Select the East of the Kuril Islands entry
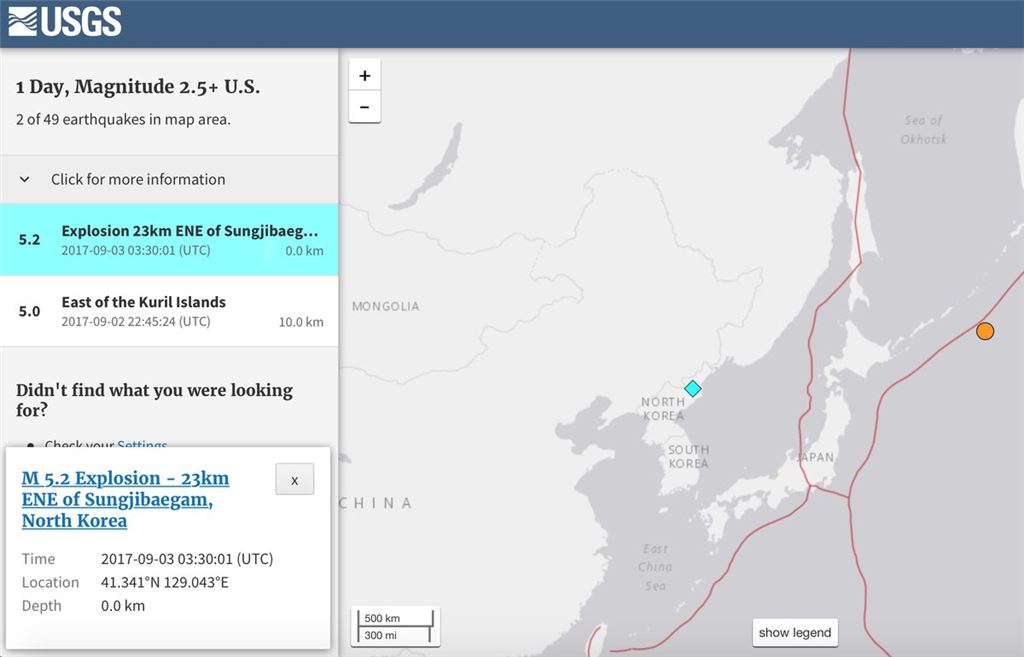 pos(169,311)
